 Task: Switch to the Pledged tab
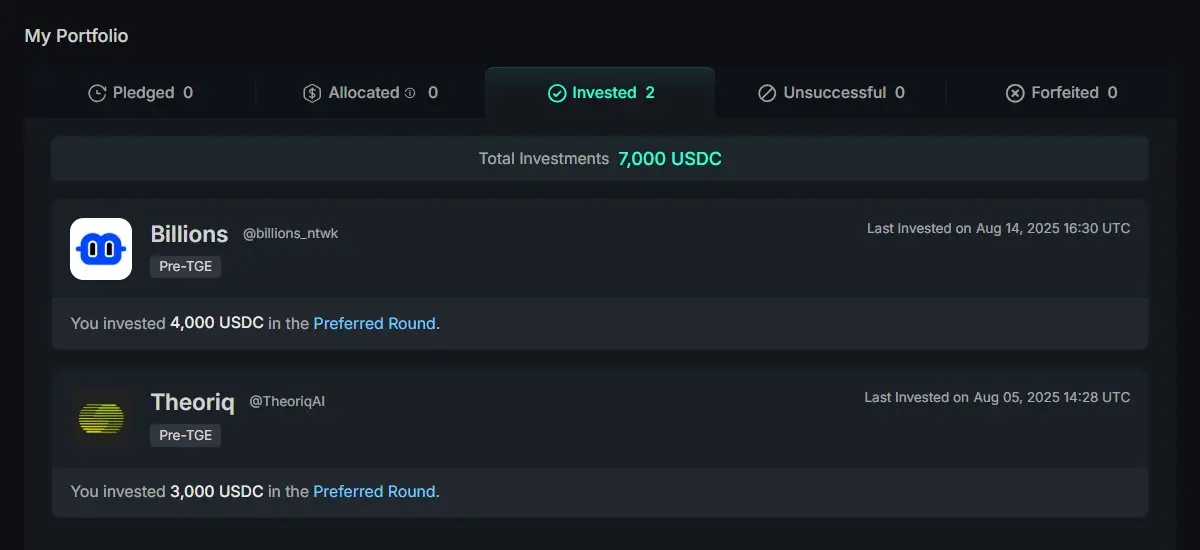pyautogui.click(x=140, y=93)
